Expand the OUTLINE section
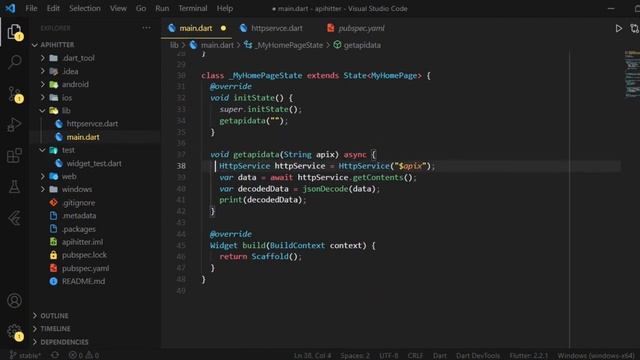This screenshot has width=640, height=360. 54,316
